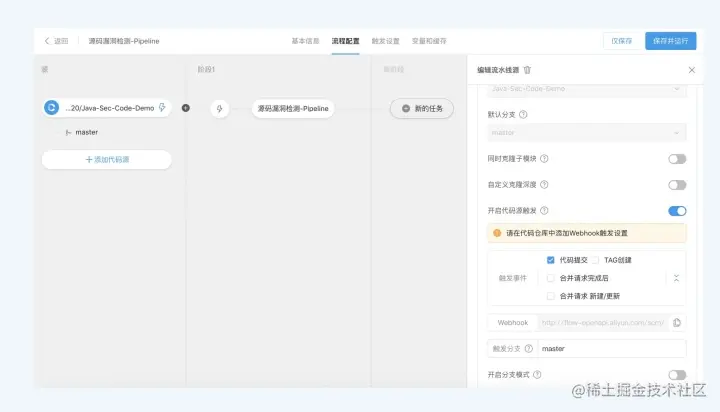Click help icon next to 触发分支
720x412 pixels.
pos(529,349)
